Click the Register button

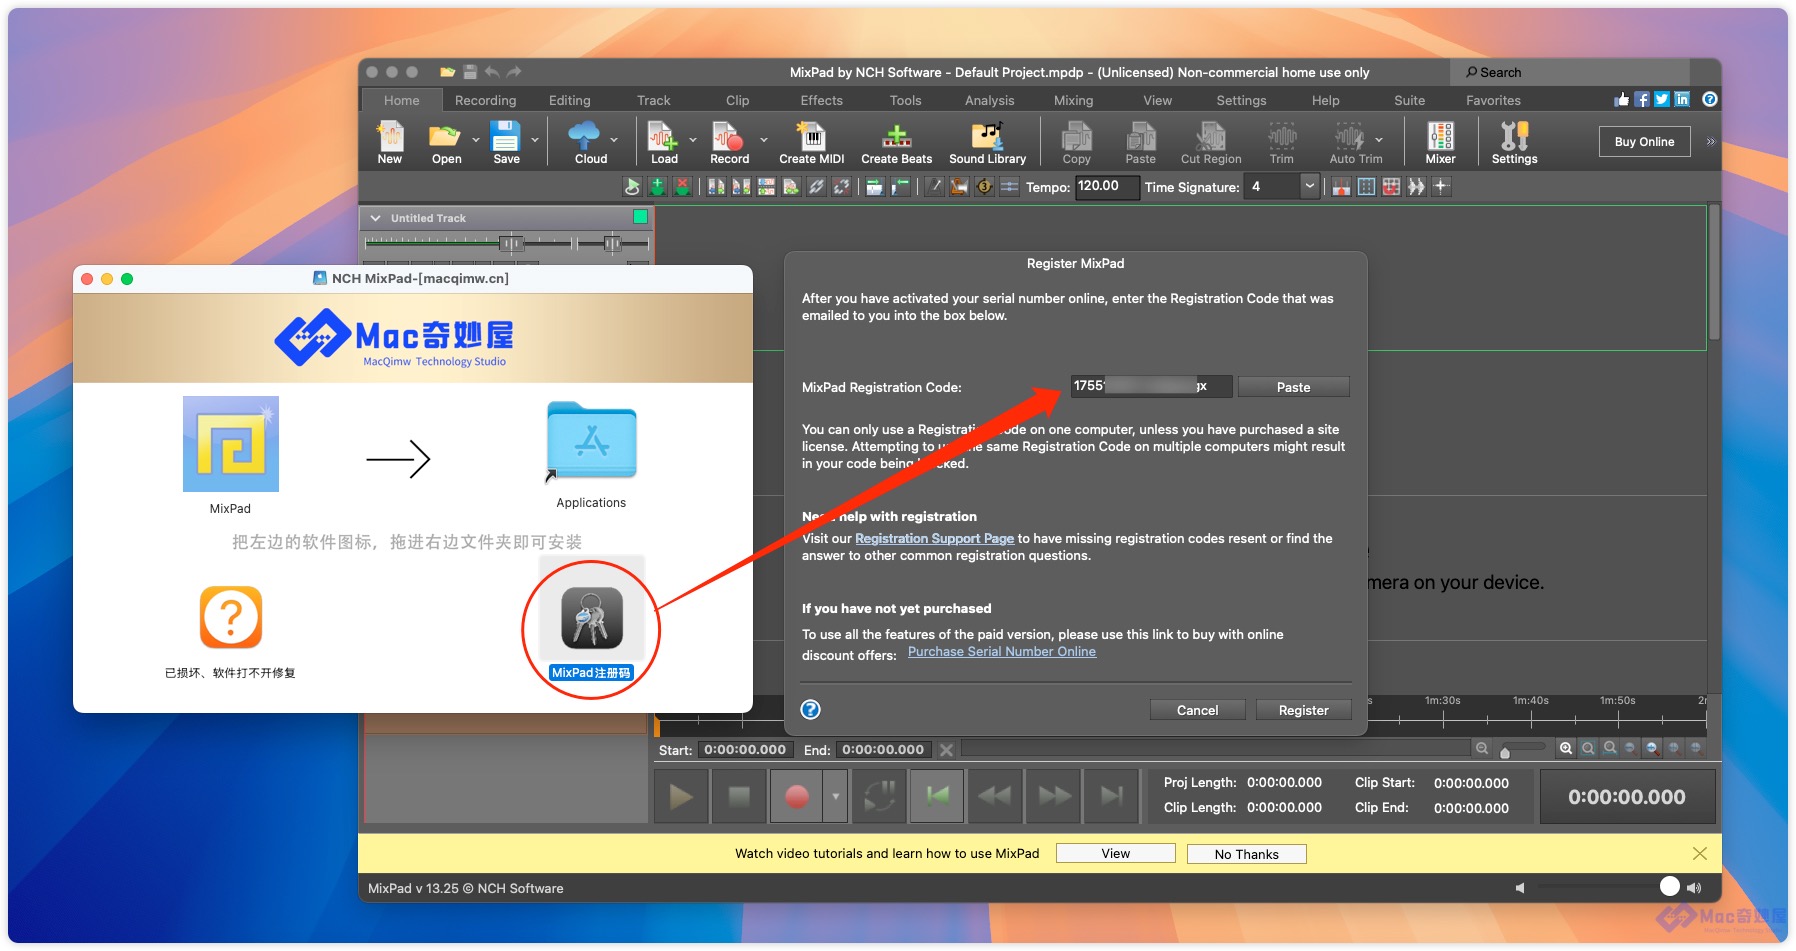coord(1303,710)
